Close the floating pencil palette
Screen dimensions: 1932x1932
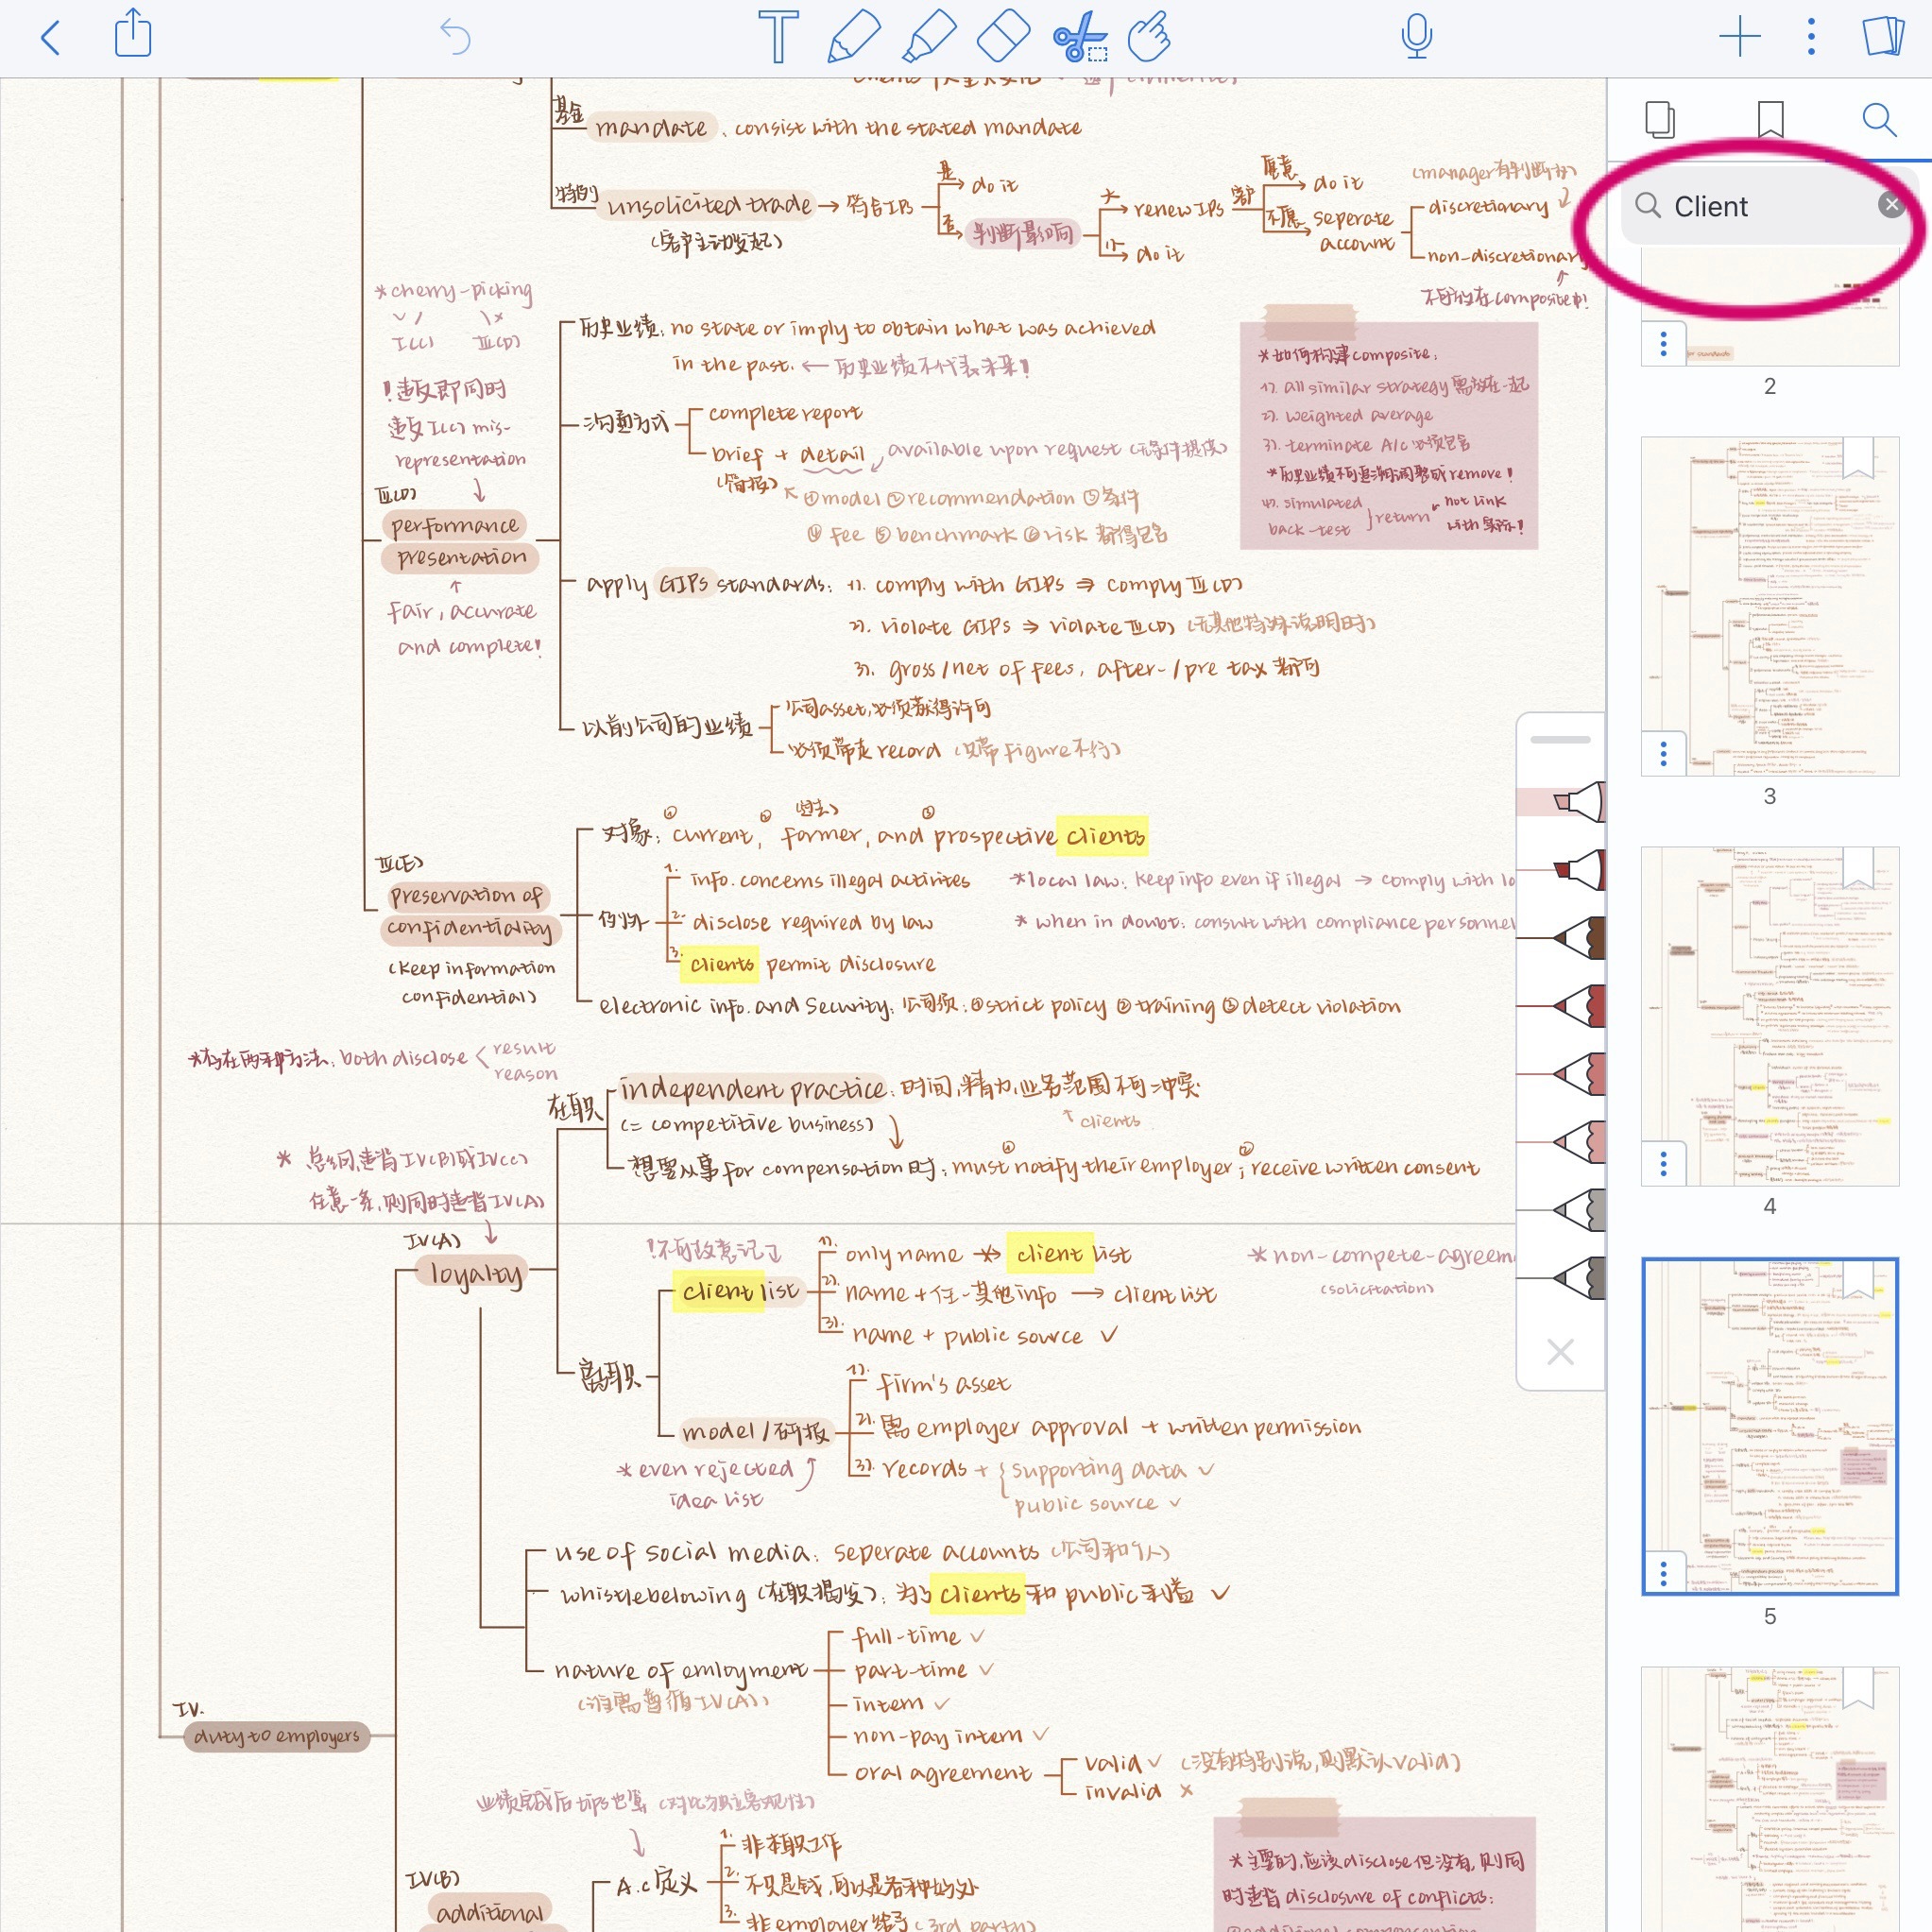(1560, 1352)
